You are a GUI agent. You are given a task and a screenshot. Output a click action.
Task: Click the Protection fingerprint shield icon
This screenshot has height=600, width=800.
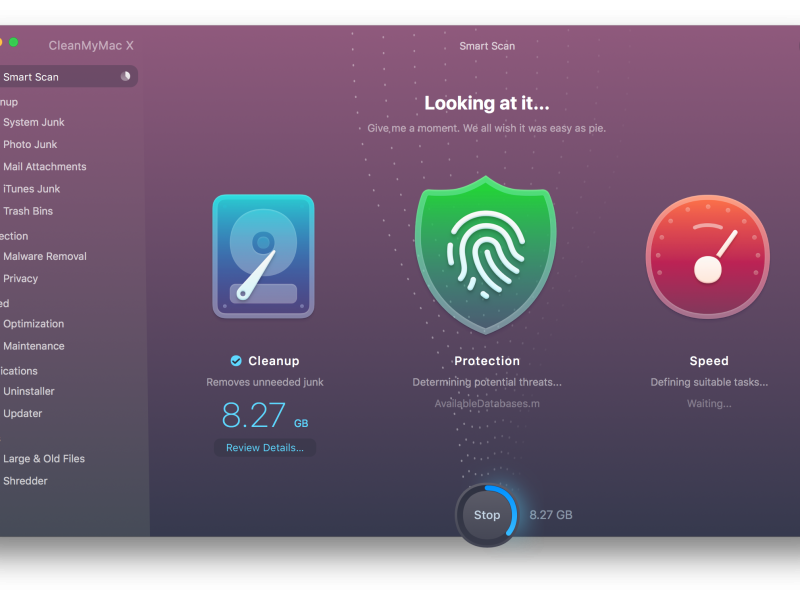pos(486,255)
